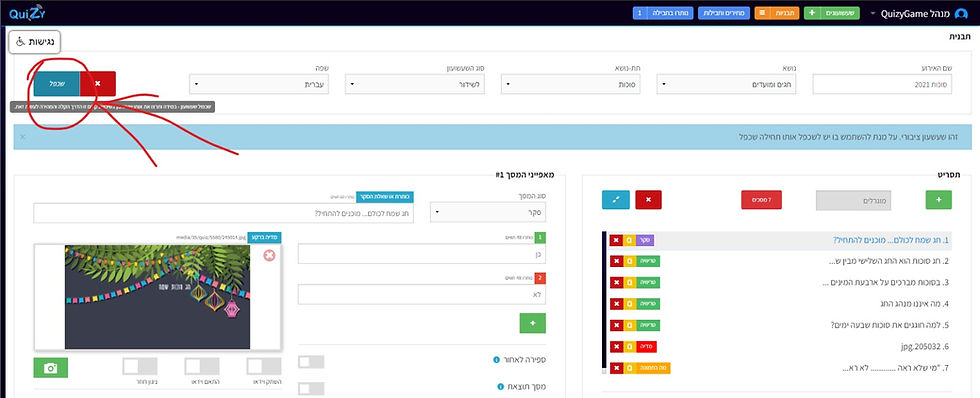Viewport: 980px width, 398px height.
Task: Delete screen 7 with its red X
Action: (x=616, y=368)
